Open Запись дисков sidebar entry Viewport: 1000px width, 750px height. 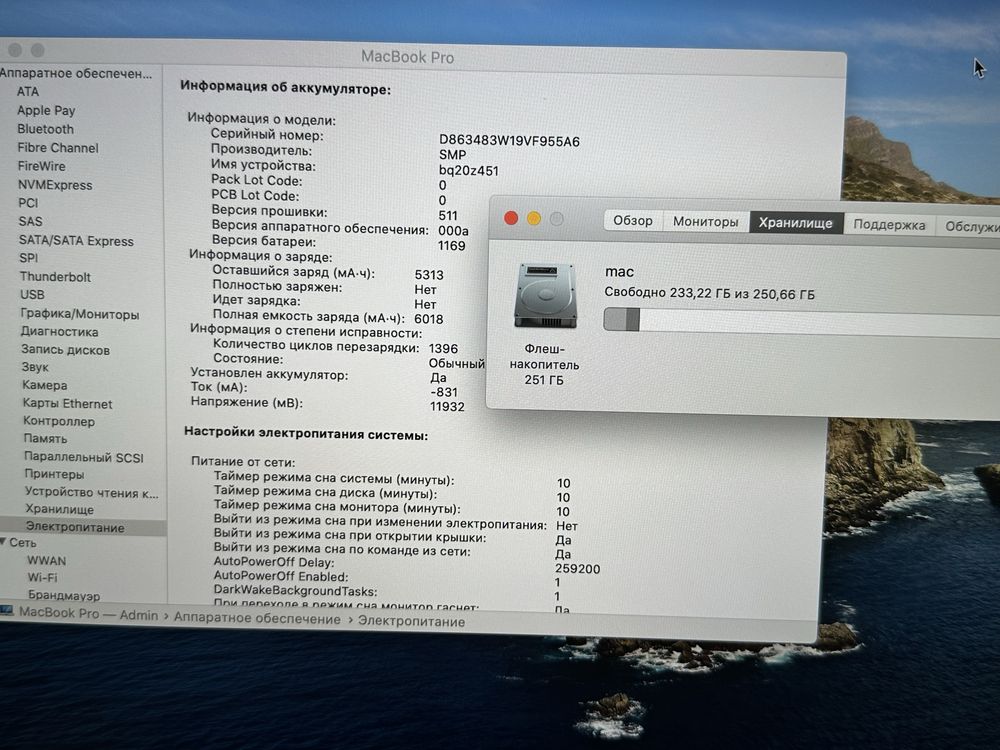point(65,349)
